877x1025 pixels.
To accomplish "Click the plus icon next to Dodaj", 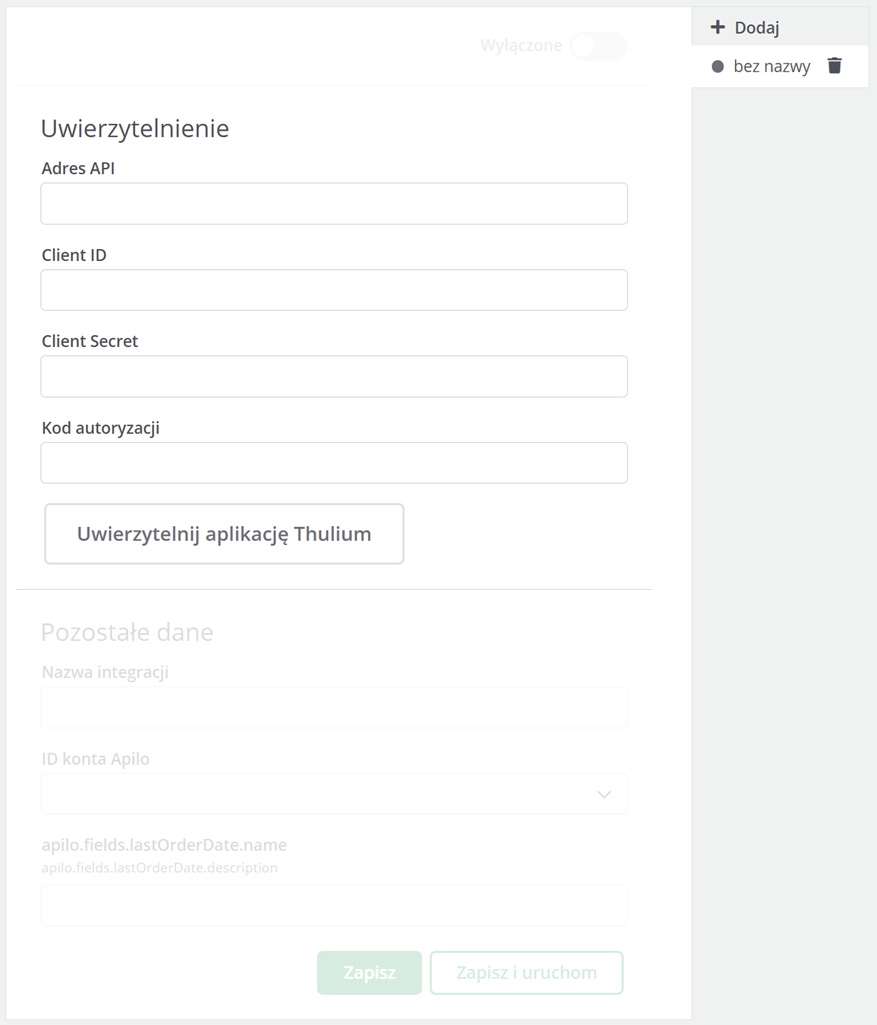I will coord(717,27).
